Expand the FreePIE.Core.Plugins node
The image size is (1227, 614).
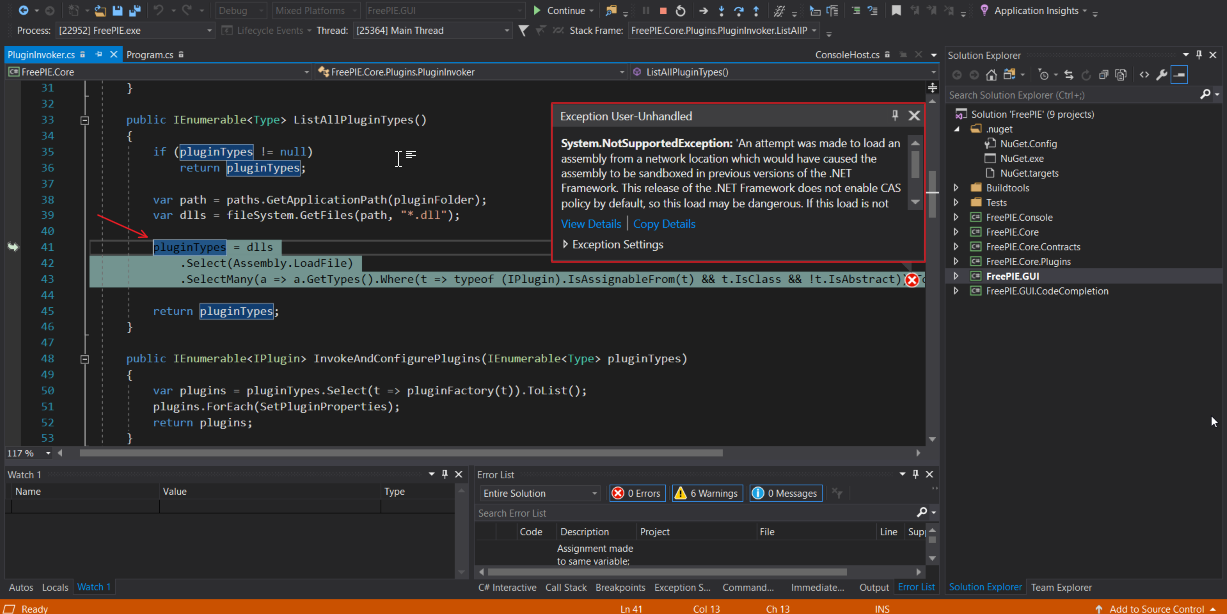coord(956,261)
